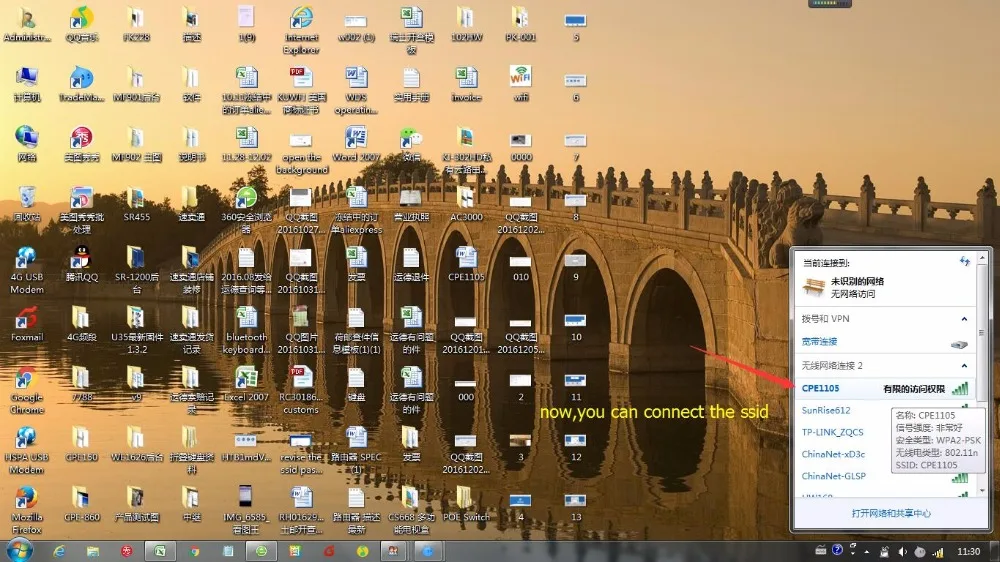
Task: Open the 4G USB Modem shortcut
Action: pyautogui.click(x=27, y=270)
